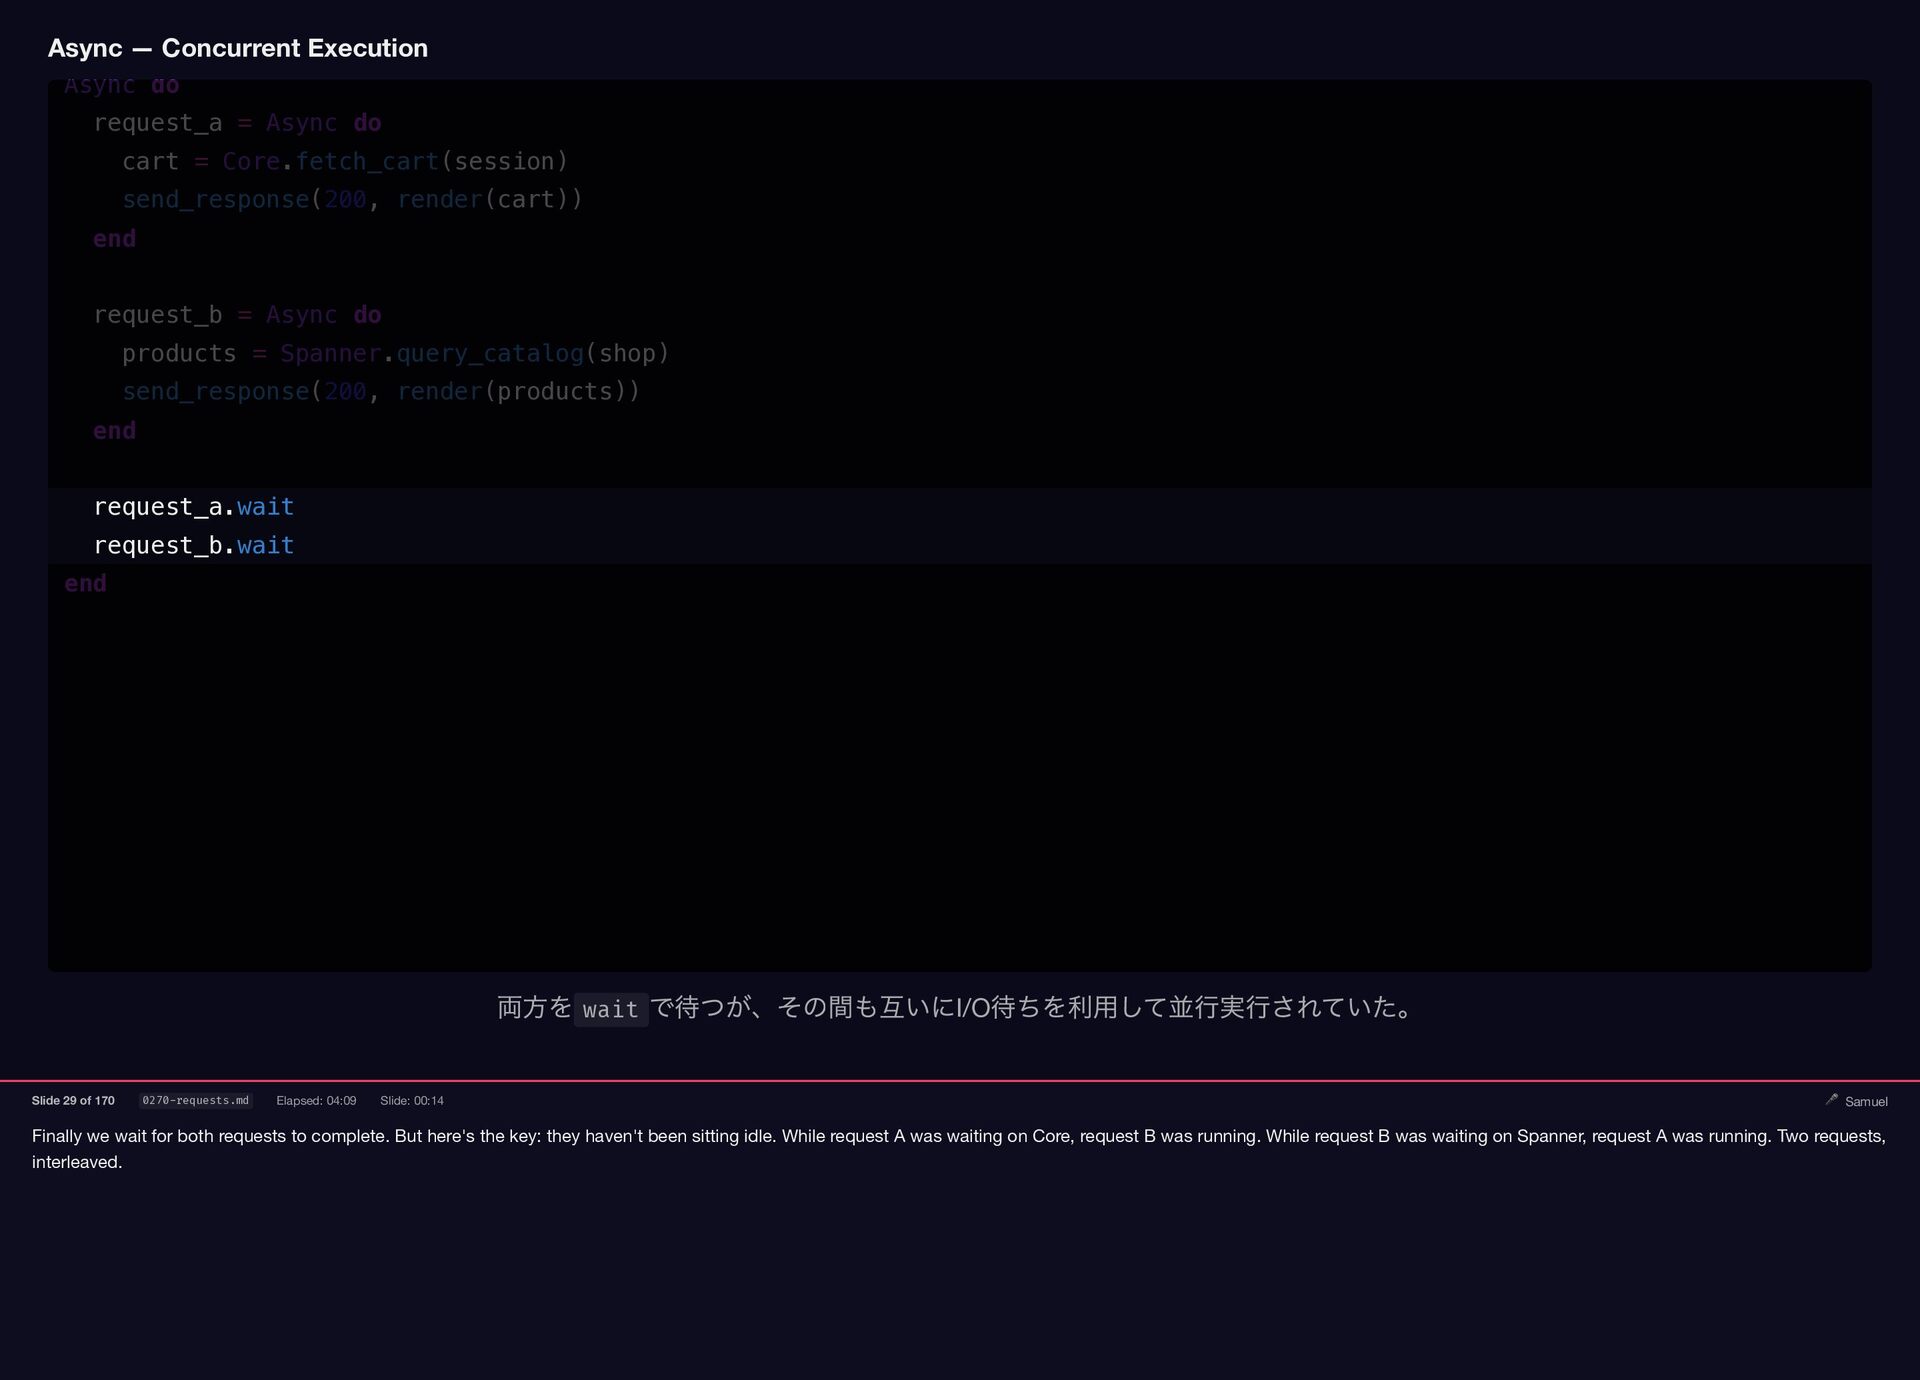The image size is (1920, 1380).
Task: Click the request_b.wait code line
Action: (x=194, y=545)
